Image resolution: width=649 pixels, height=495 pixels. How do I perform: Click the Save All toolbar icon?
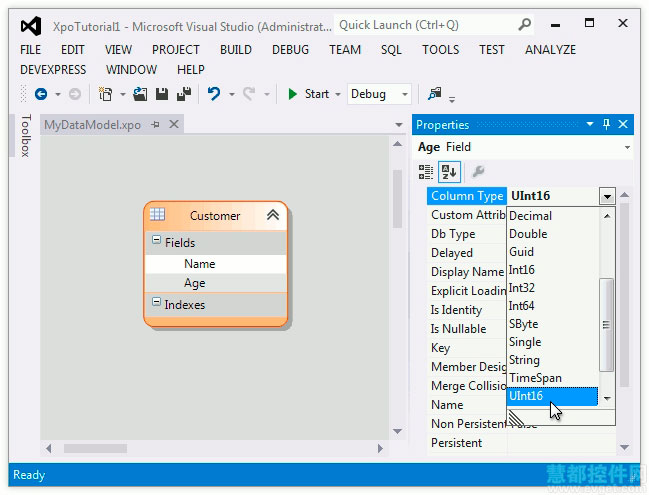click(x=184, y=94)
